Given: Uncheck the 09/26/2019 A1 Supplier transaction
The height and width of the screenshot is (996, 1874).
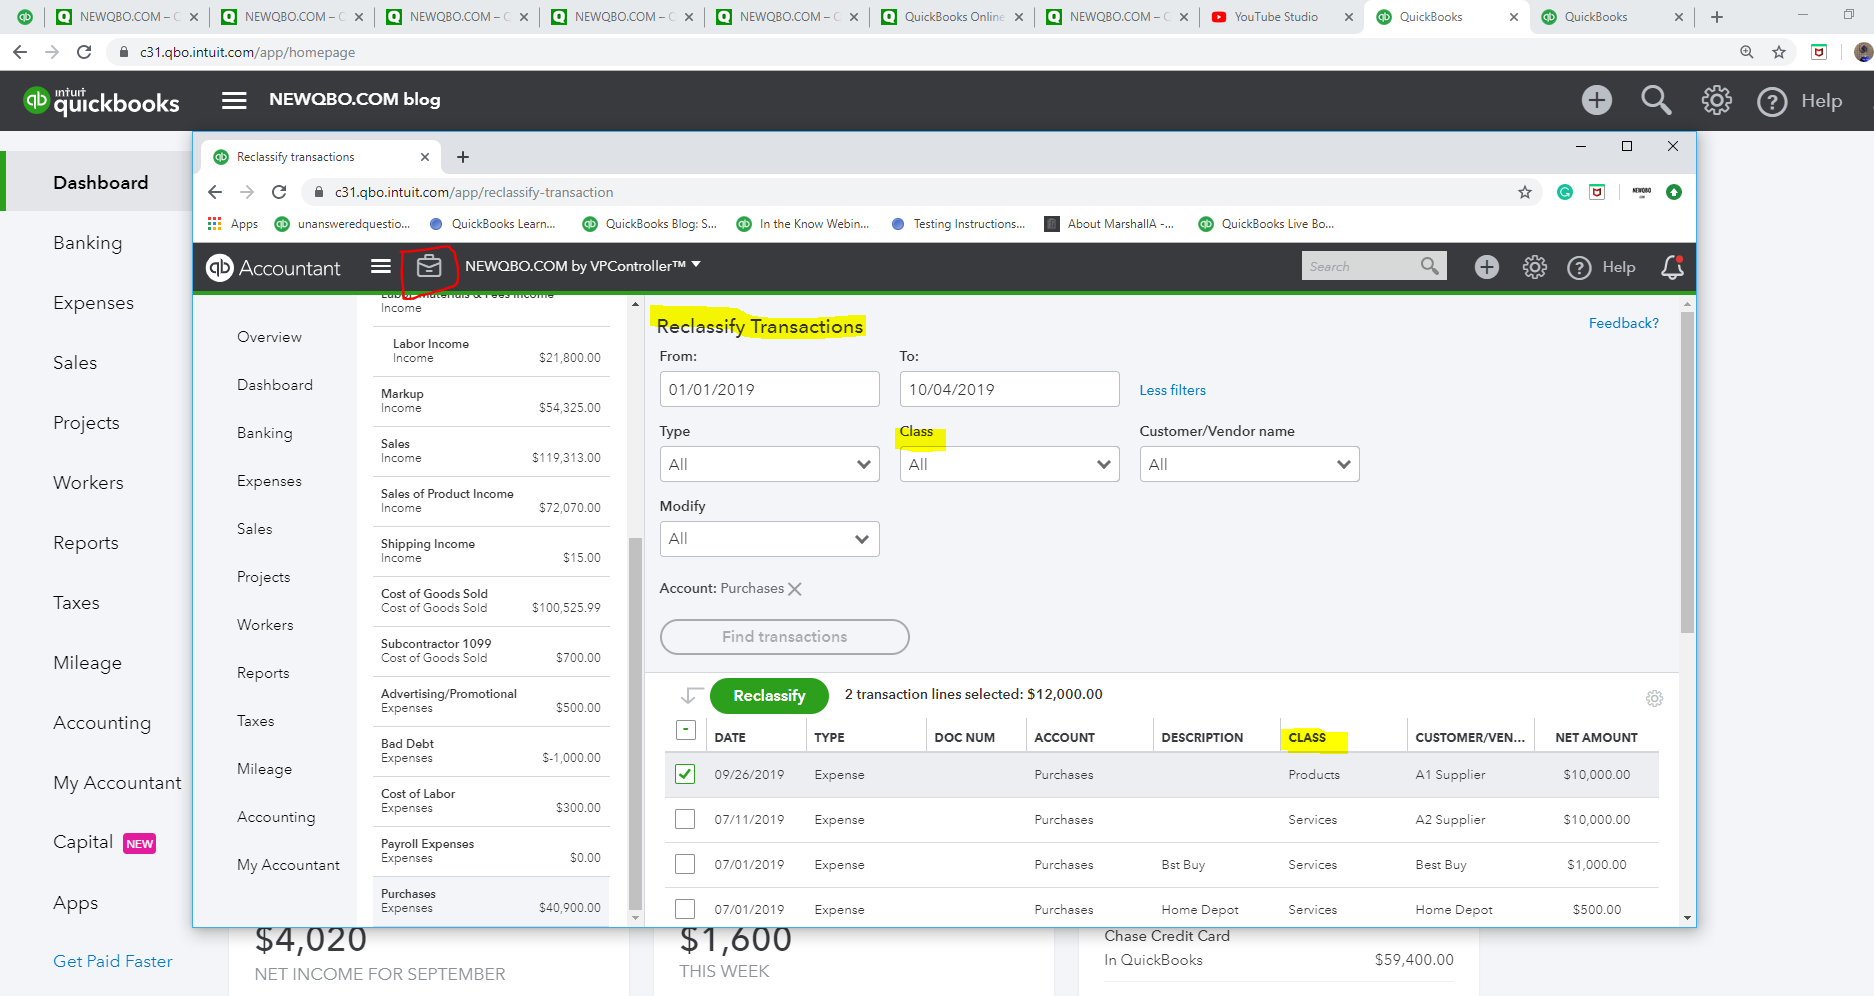Looking at the screenshot, I should [685, 774].
